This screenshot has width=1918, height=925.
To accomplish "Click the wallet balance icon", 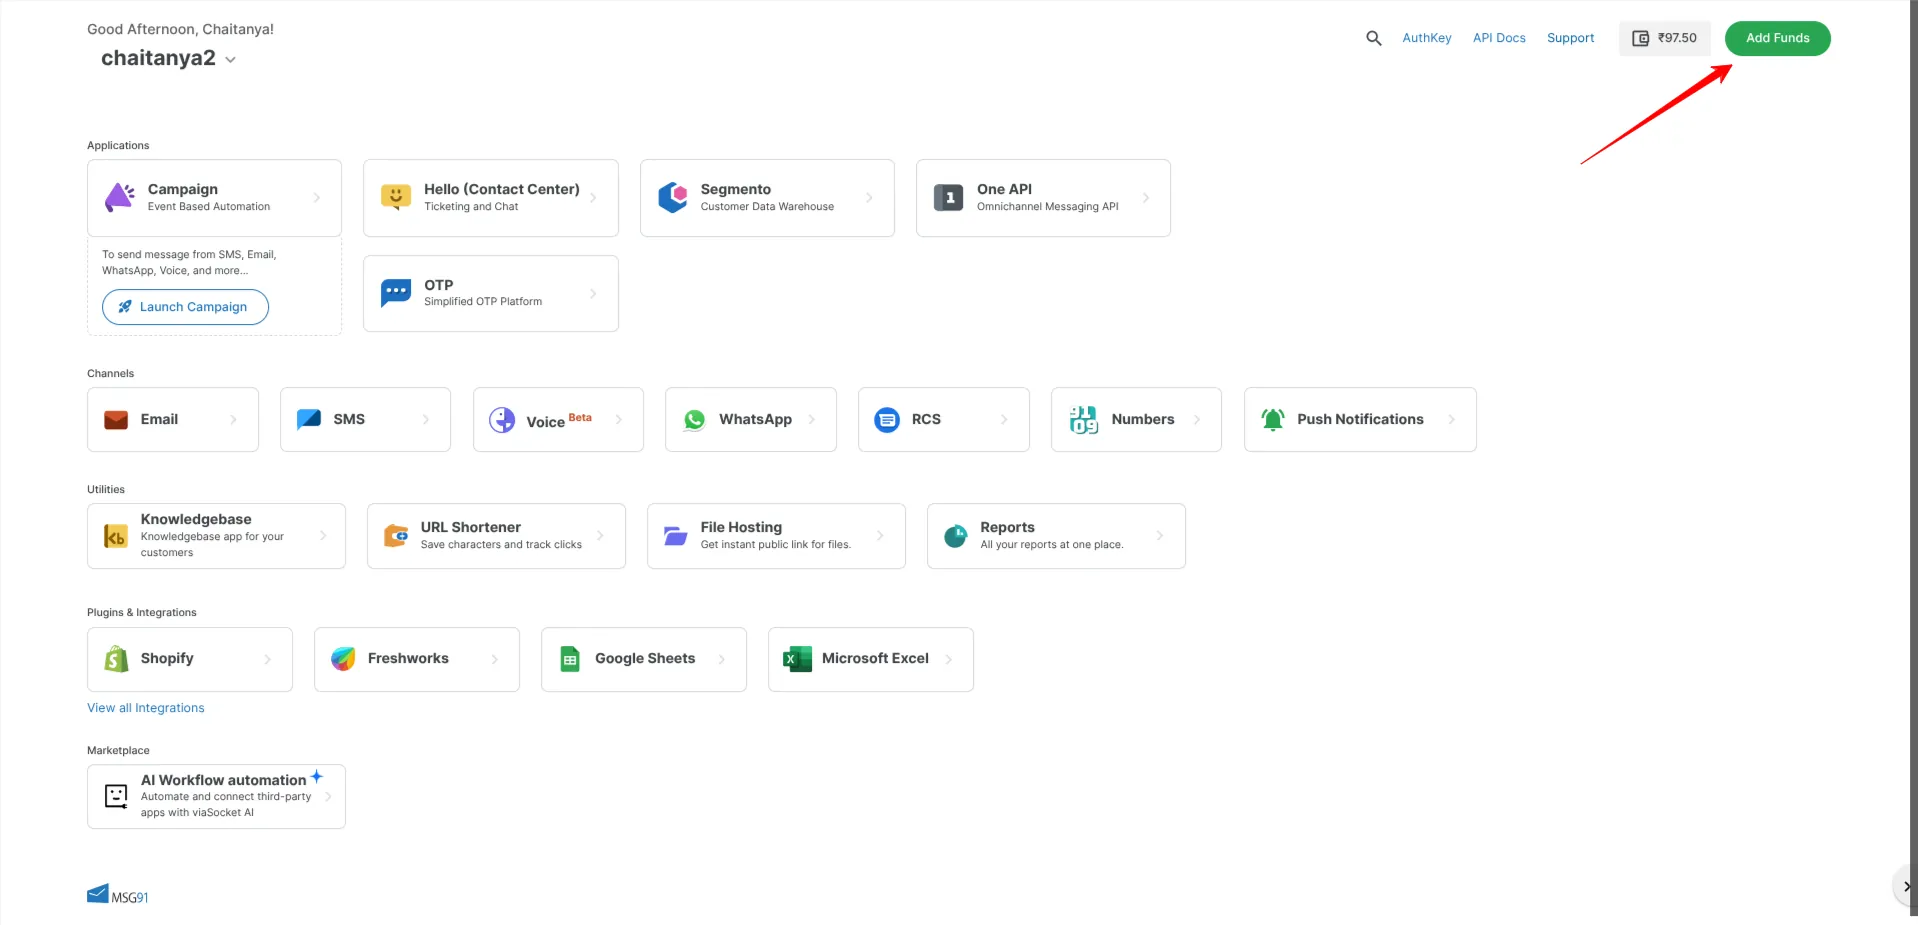I will (x=1641, y=38).
